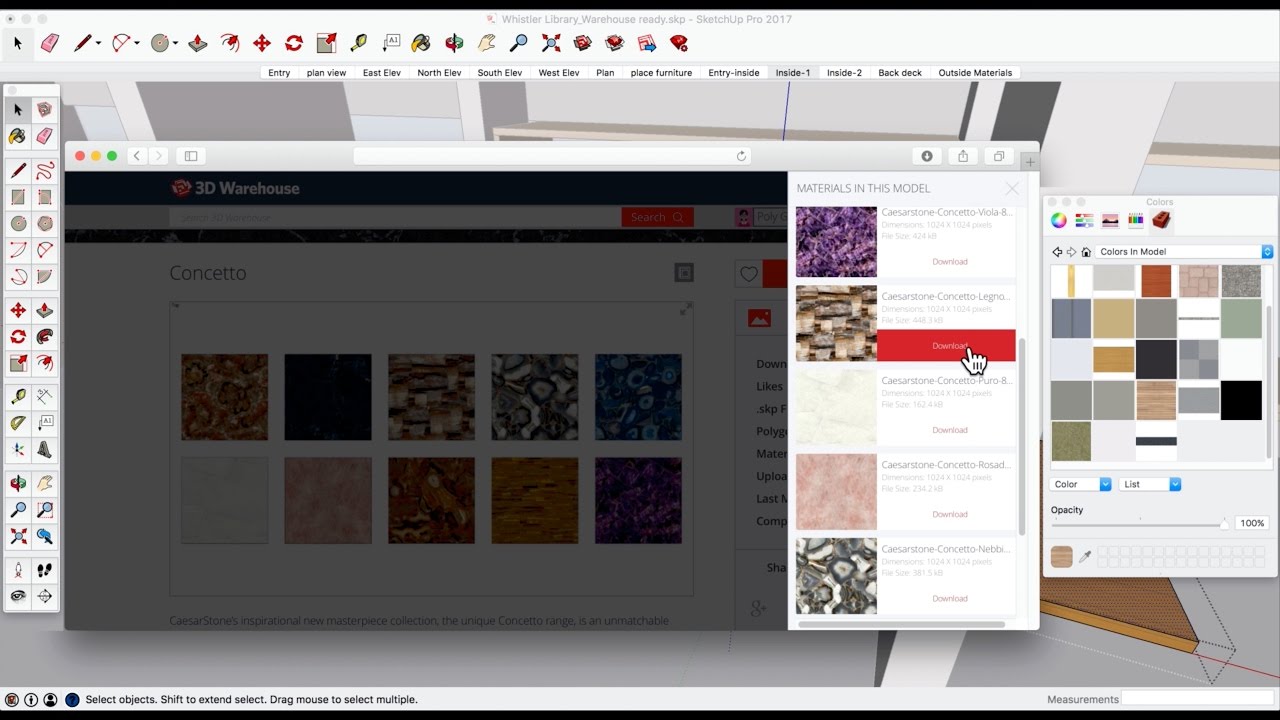Activate the Section Plane tool in left palette
The height and width of the screenshot is (720, 1280).
point(44,597)
